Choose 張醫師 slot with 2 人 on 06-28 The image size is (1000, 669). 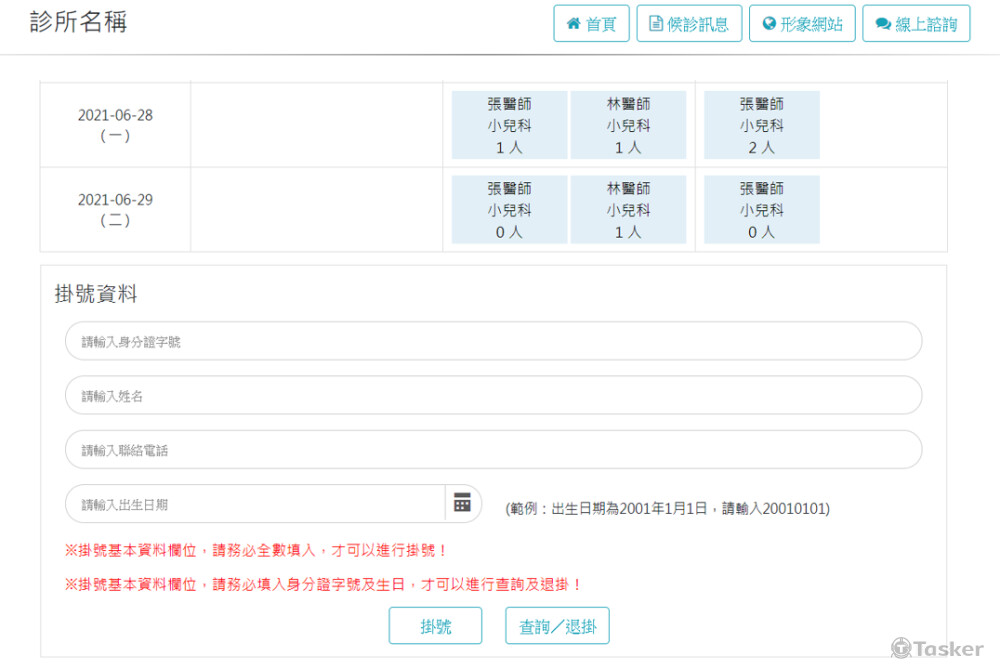[x=761, y=125]
